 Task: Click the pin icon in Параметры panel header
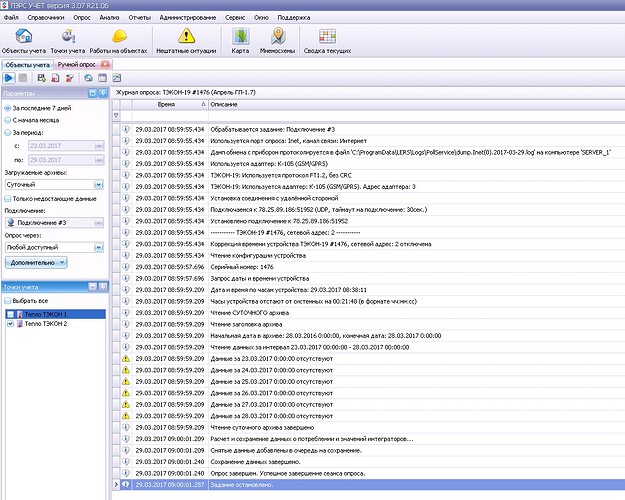coord(103,93)
